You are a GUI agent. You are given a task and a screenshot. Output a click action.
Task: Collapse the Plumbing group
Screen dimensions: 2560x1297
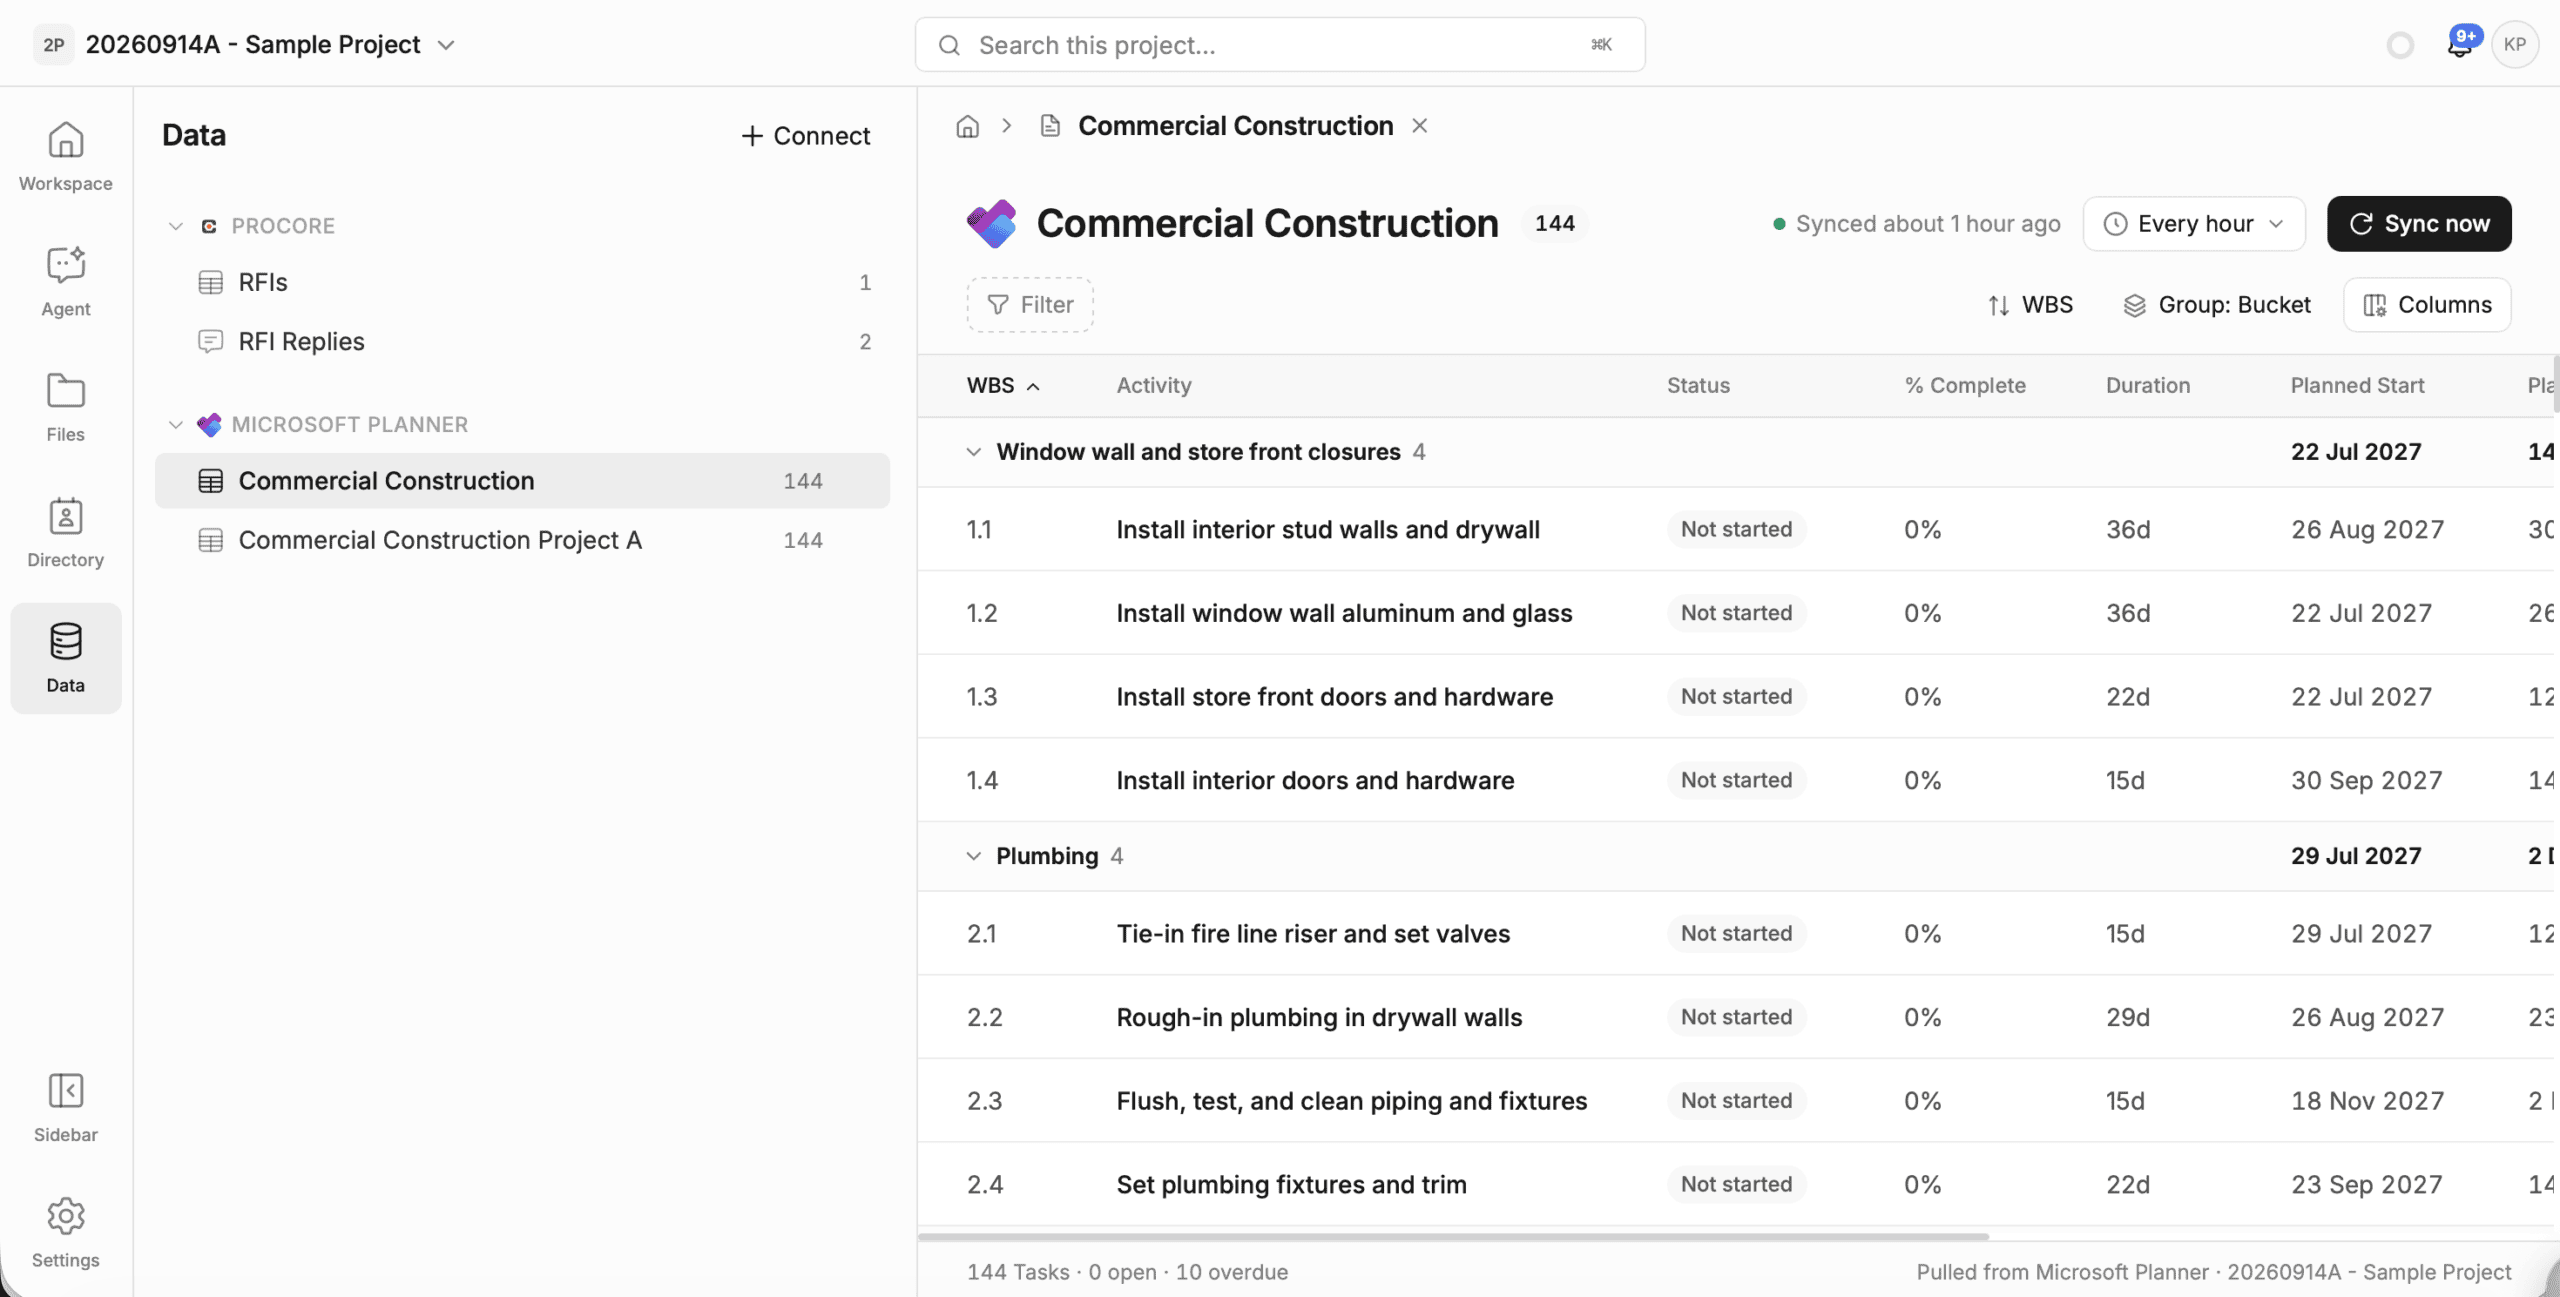(x=973, y=856)
